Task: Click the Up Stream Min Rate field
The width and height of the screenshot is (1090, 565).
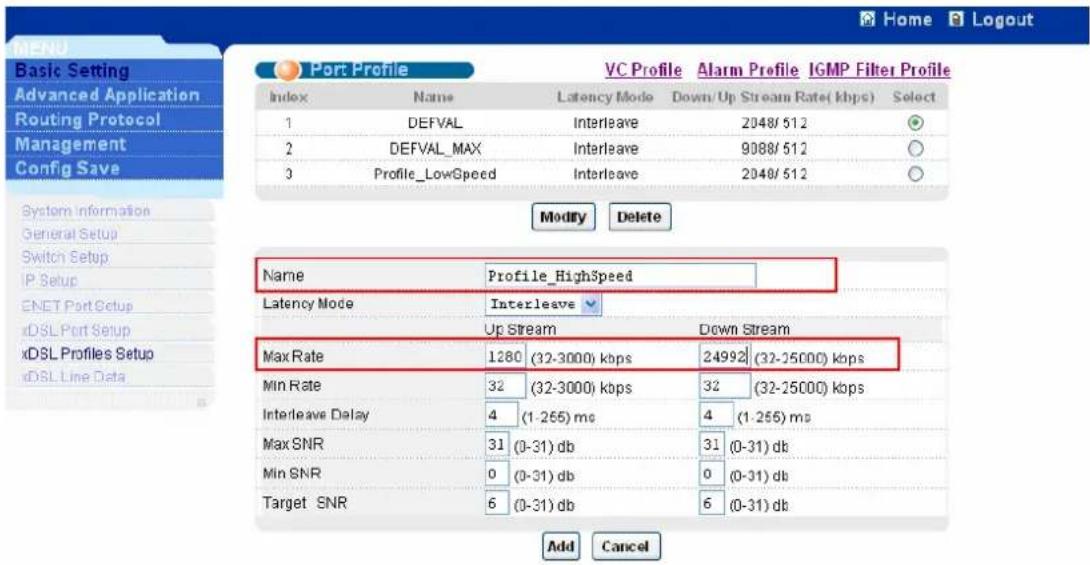Action: 505,386
